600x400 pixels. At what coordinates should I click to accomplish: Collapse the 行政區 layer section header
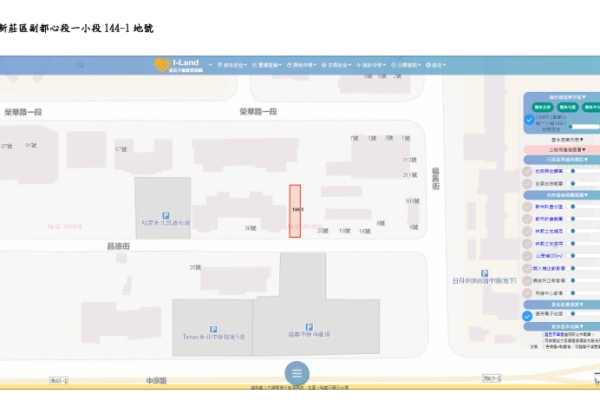tap(562, 159)
